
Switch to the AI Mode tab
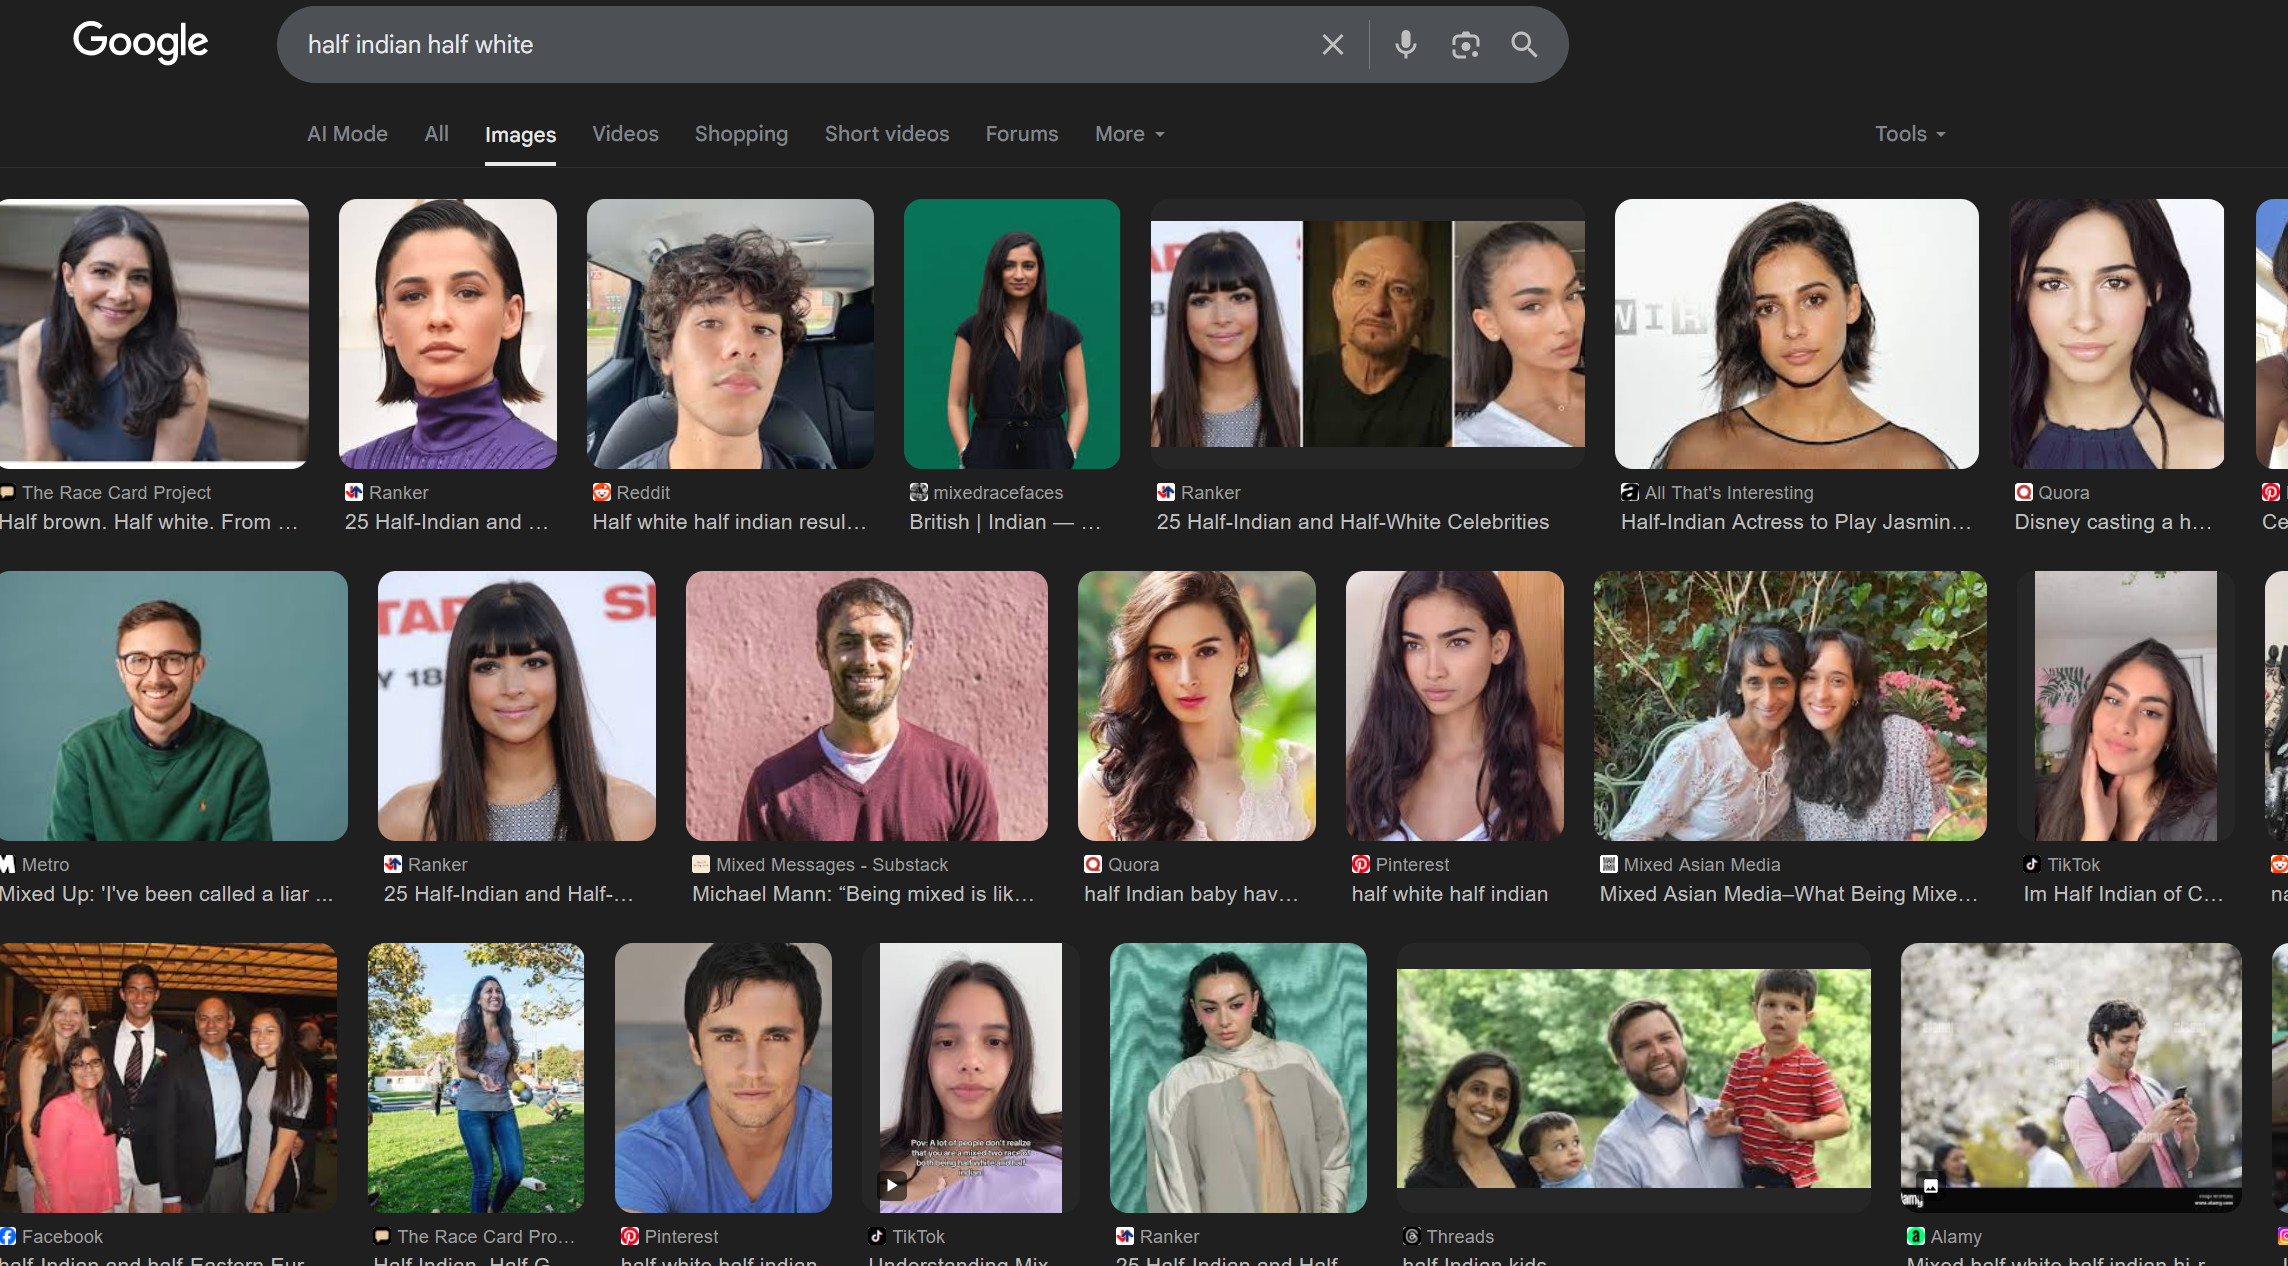(347, 134)
